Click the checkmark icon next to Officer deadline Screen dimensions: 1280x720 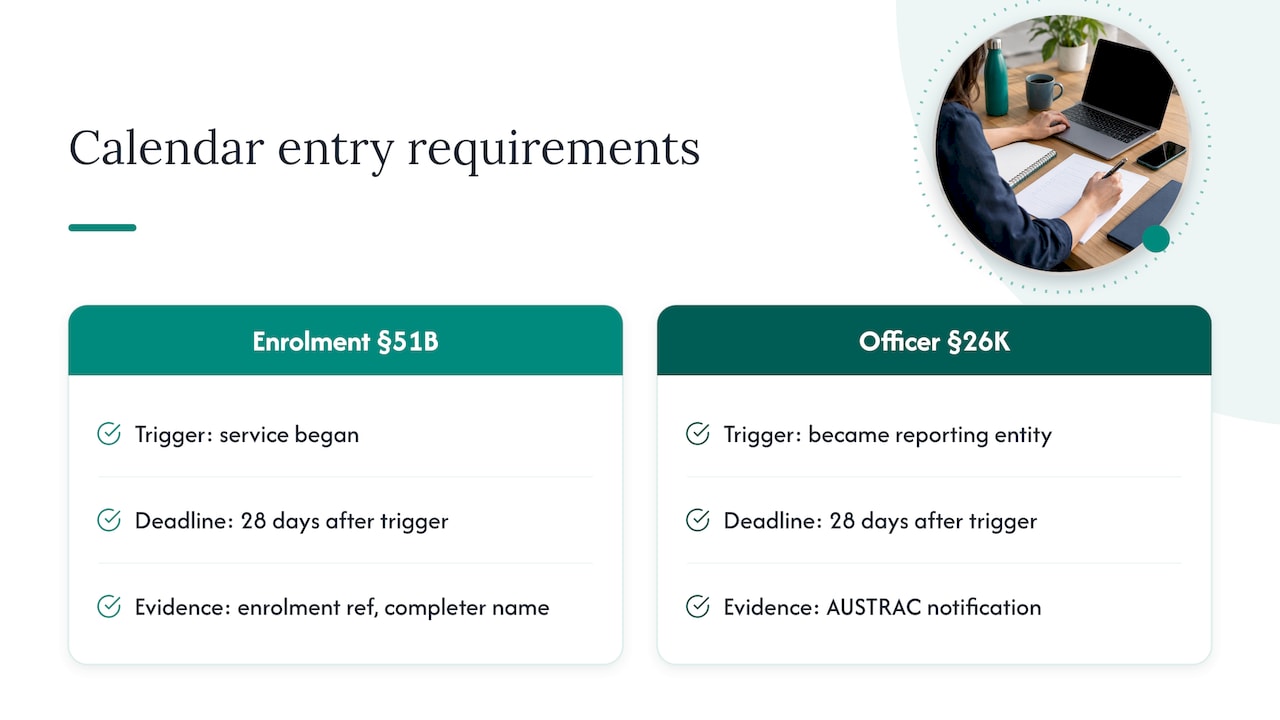[698, 520]
